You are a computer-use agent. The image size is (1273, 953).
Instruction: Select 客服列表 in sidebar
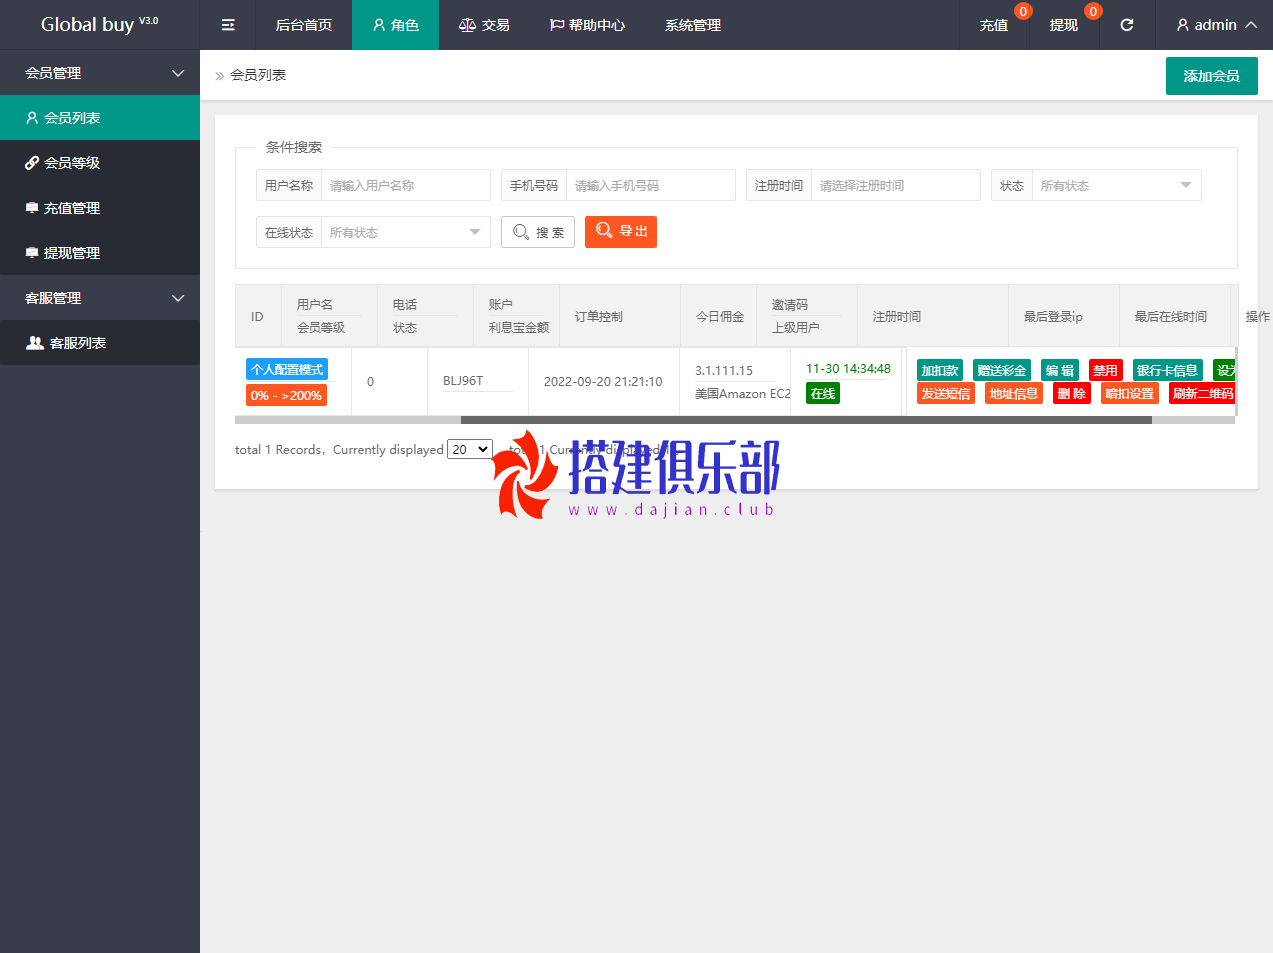[x=100, y=343]
